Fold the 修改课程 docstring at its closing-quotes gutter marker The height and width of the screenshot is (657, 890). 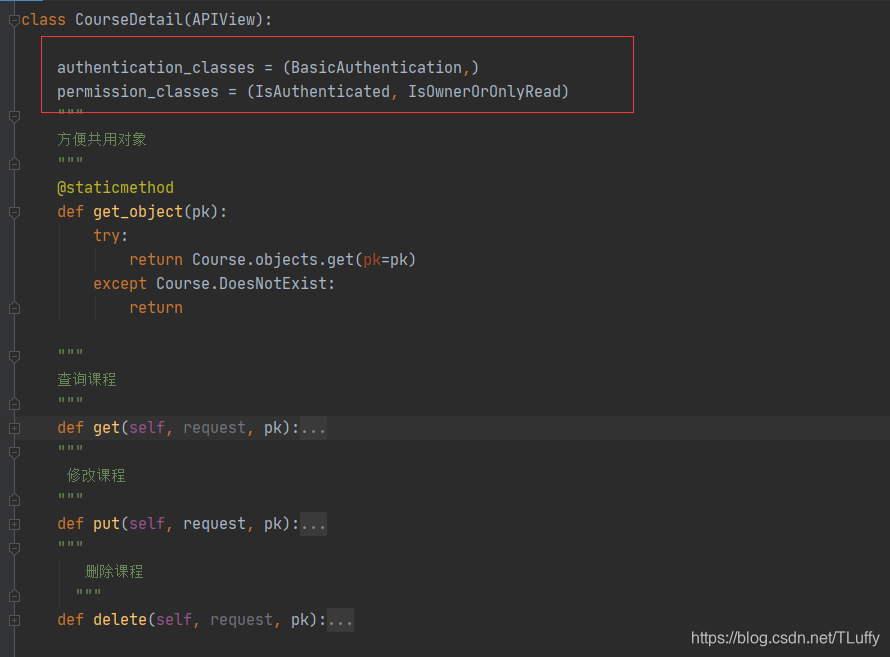pyautogui.click(x=15, y=500)
